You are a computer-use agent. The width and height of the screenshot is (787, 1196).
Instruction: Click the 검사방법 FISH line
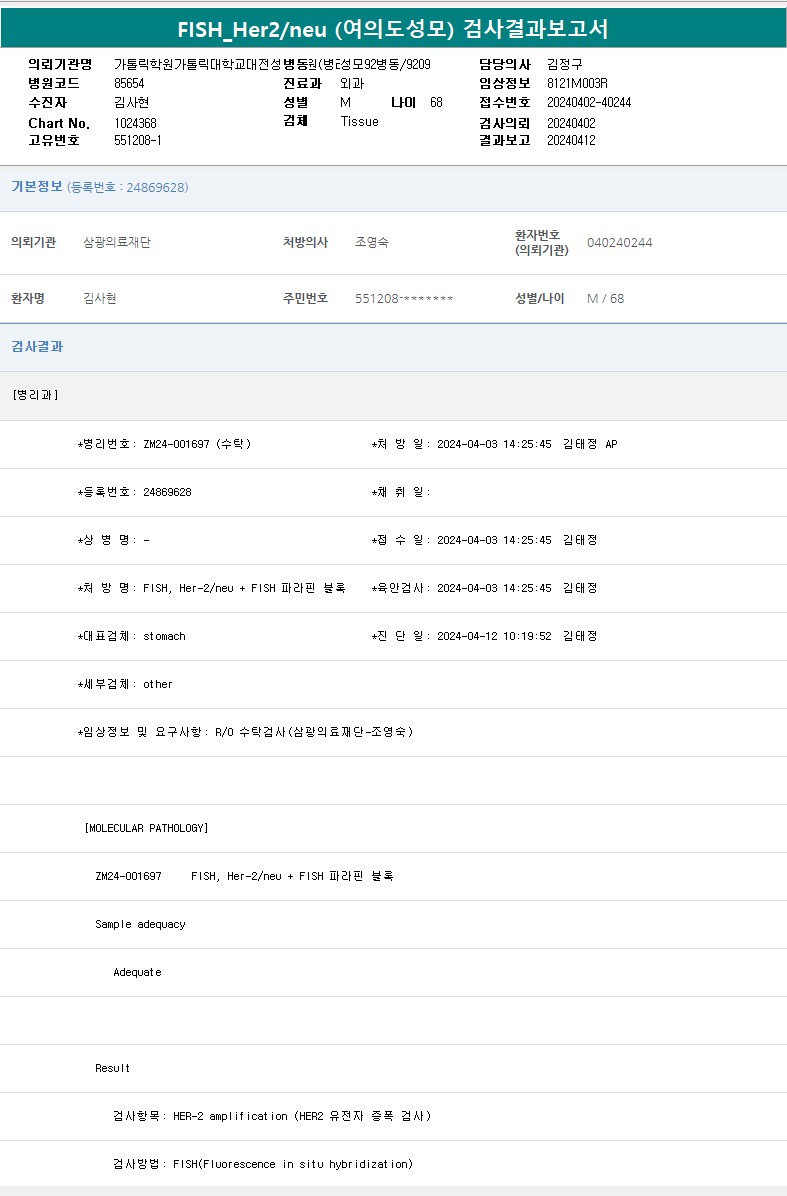click(x=262, y=1164)
